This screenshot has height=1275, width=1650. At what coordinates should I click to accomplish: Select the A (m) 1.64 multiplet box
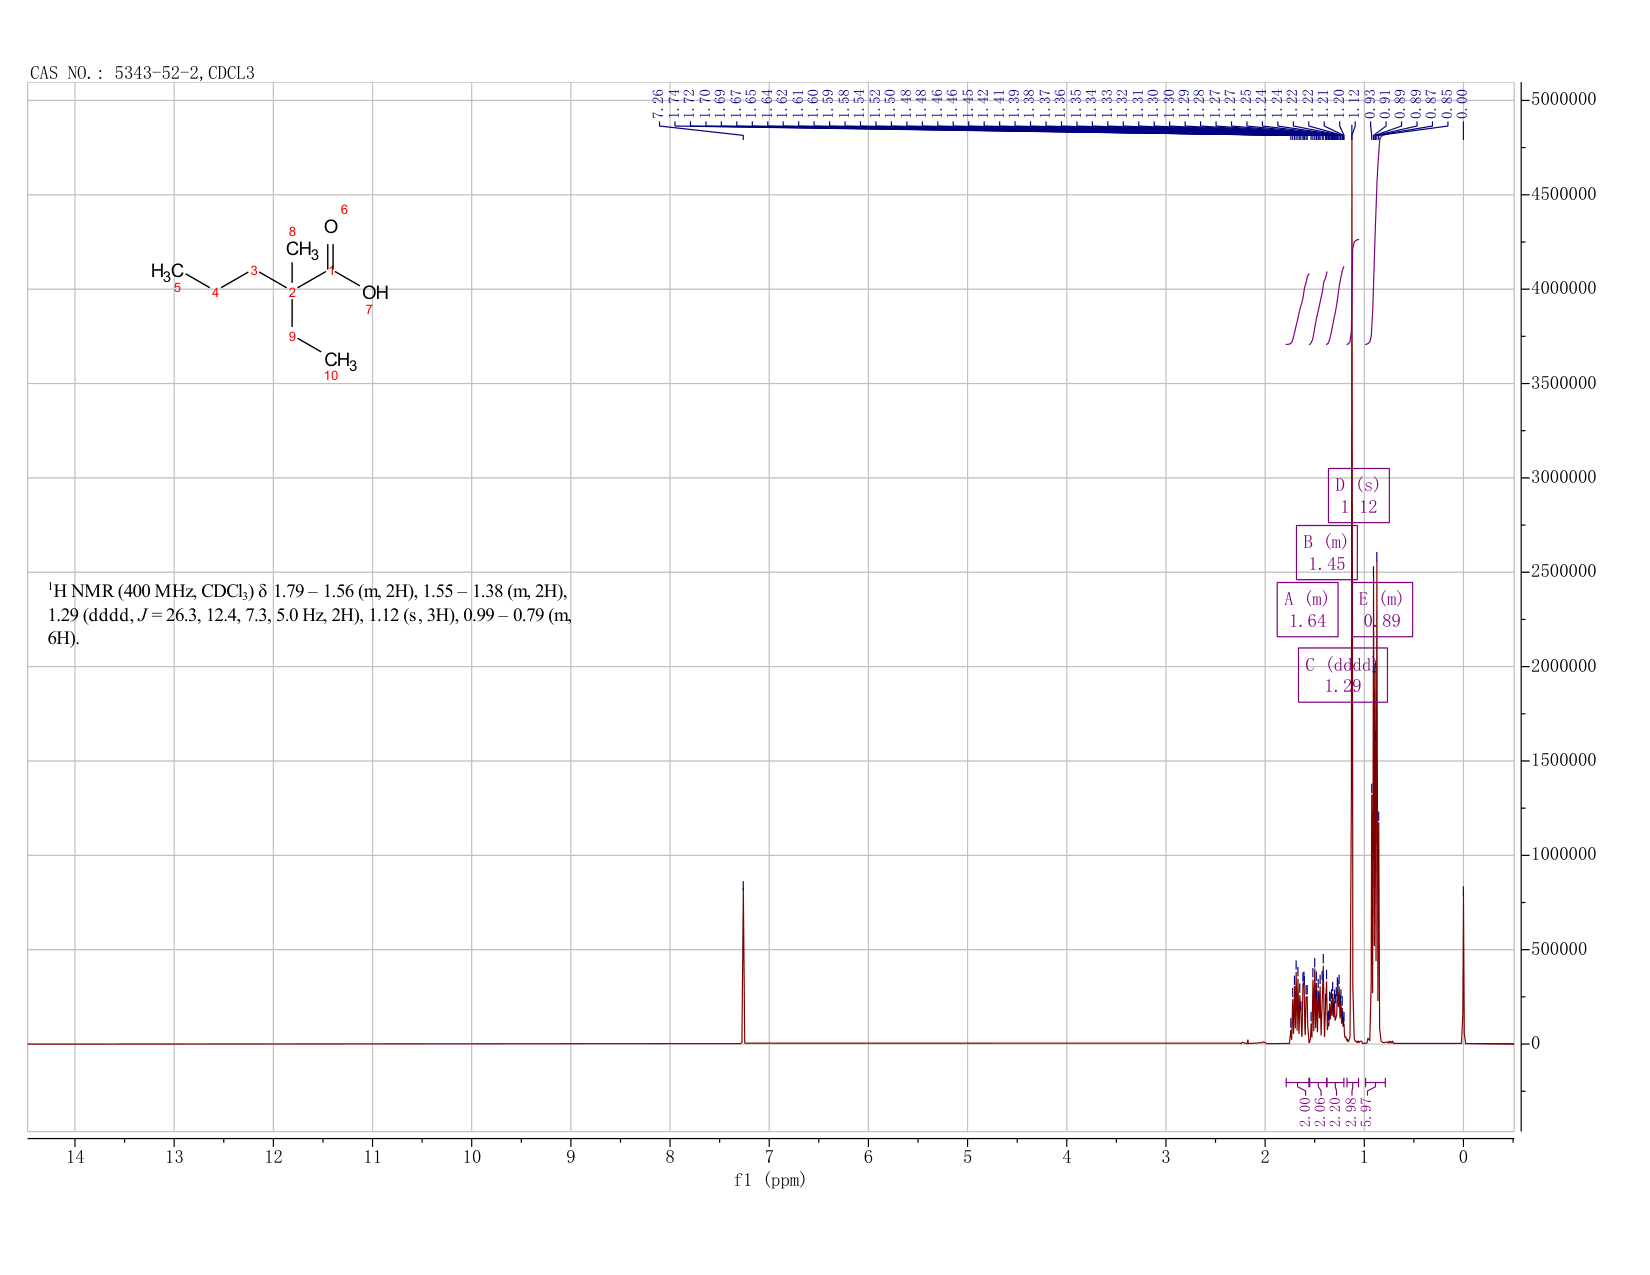[1307, 609]
